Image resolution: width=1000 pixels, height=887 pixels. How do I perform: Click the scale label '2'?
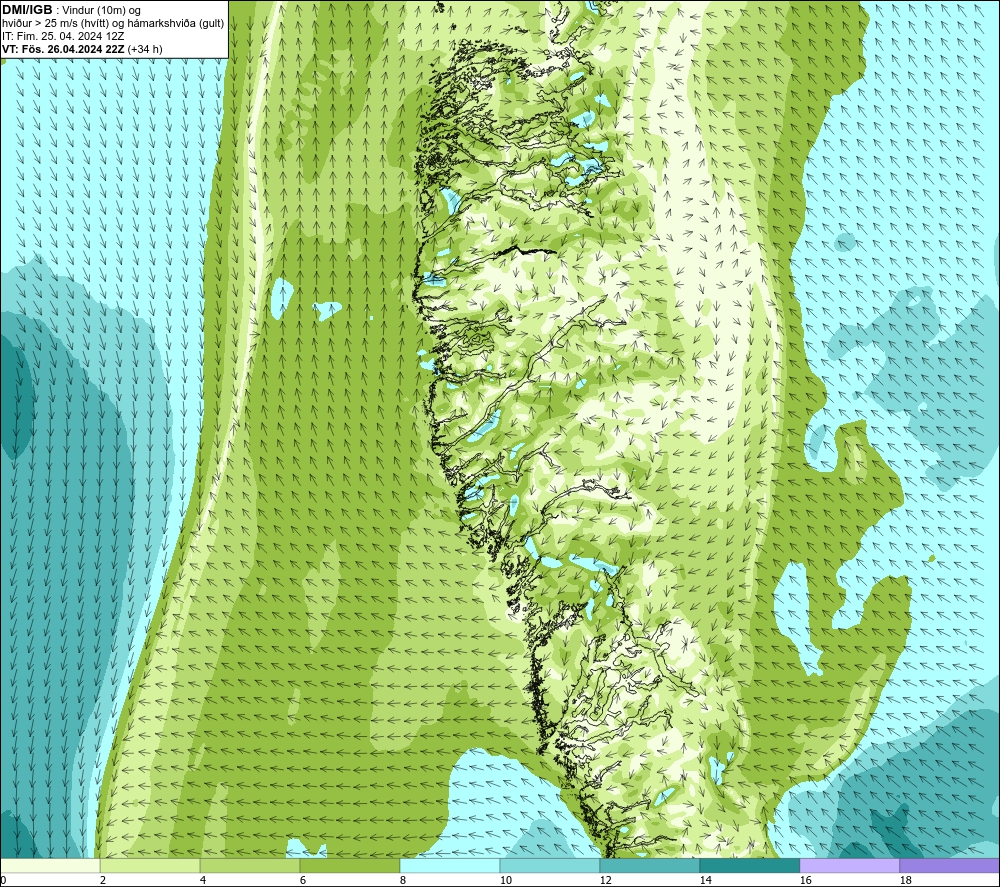103,880
